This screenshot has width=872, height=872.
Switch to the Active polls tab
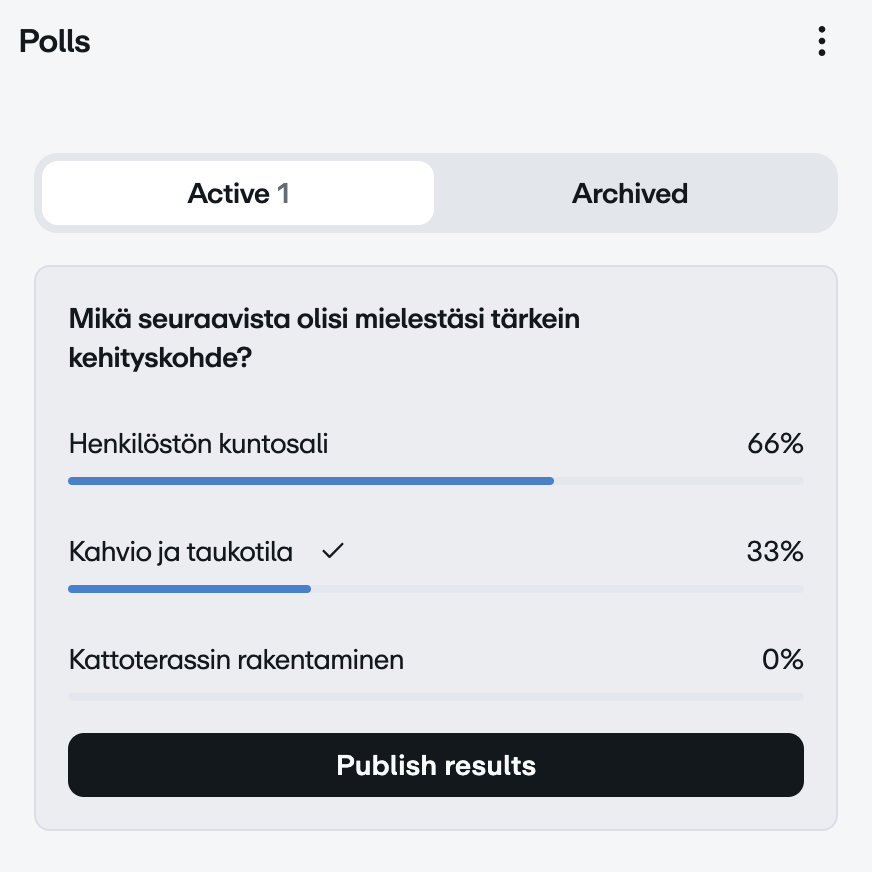tap(238, 193)
